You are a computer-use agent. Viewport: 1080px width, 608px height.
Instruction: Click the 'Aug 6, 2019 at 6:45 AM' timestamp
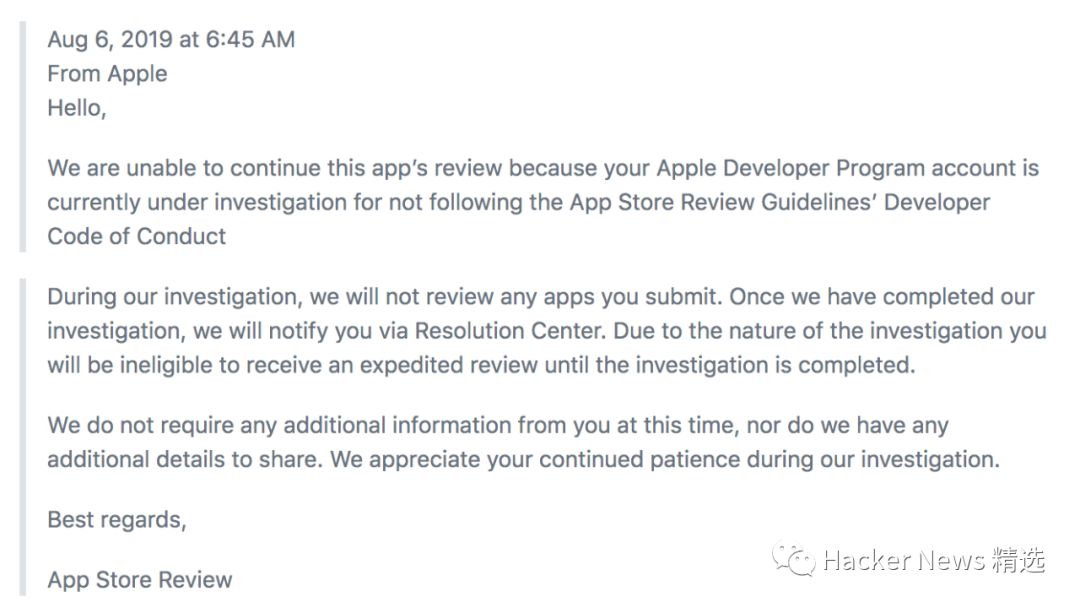171,39
